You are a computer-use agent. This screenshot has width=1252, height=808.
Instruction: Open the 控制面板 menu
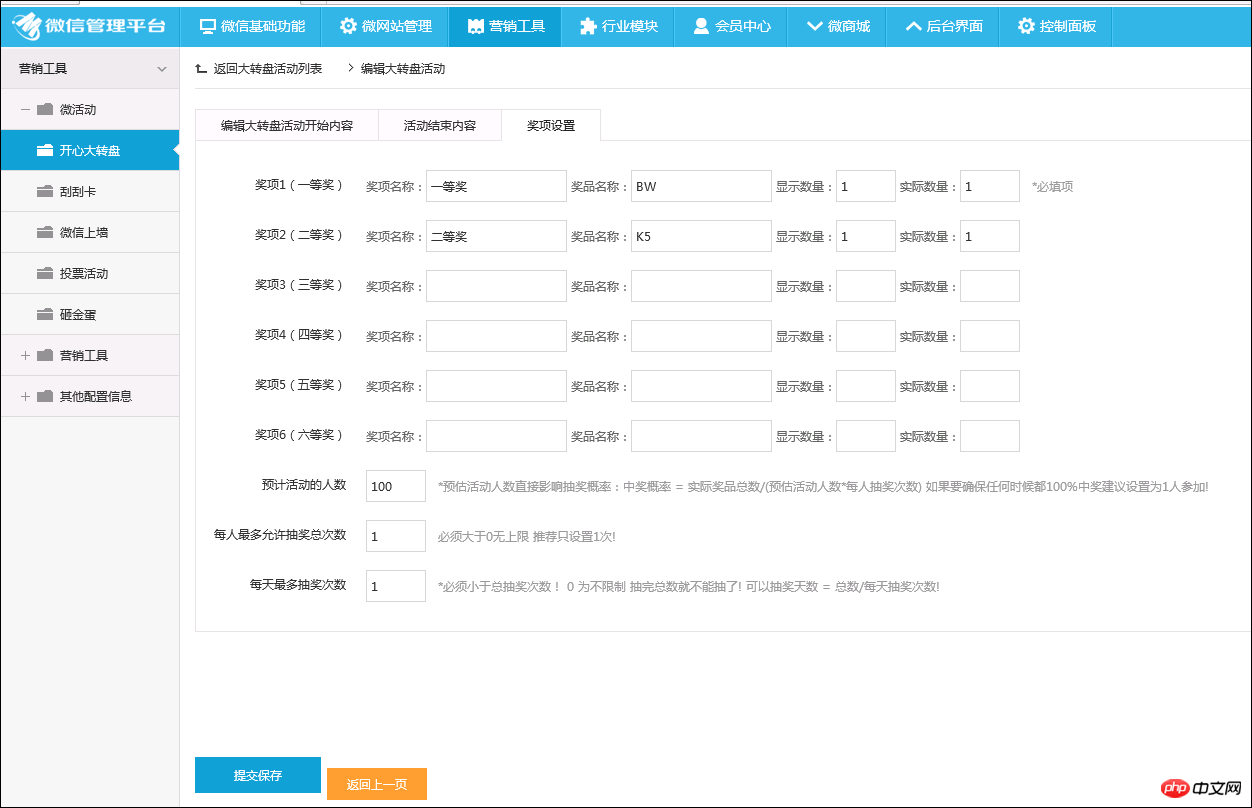1056,26
